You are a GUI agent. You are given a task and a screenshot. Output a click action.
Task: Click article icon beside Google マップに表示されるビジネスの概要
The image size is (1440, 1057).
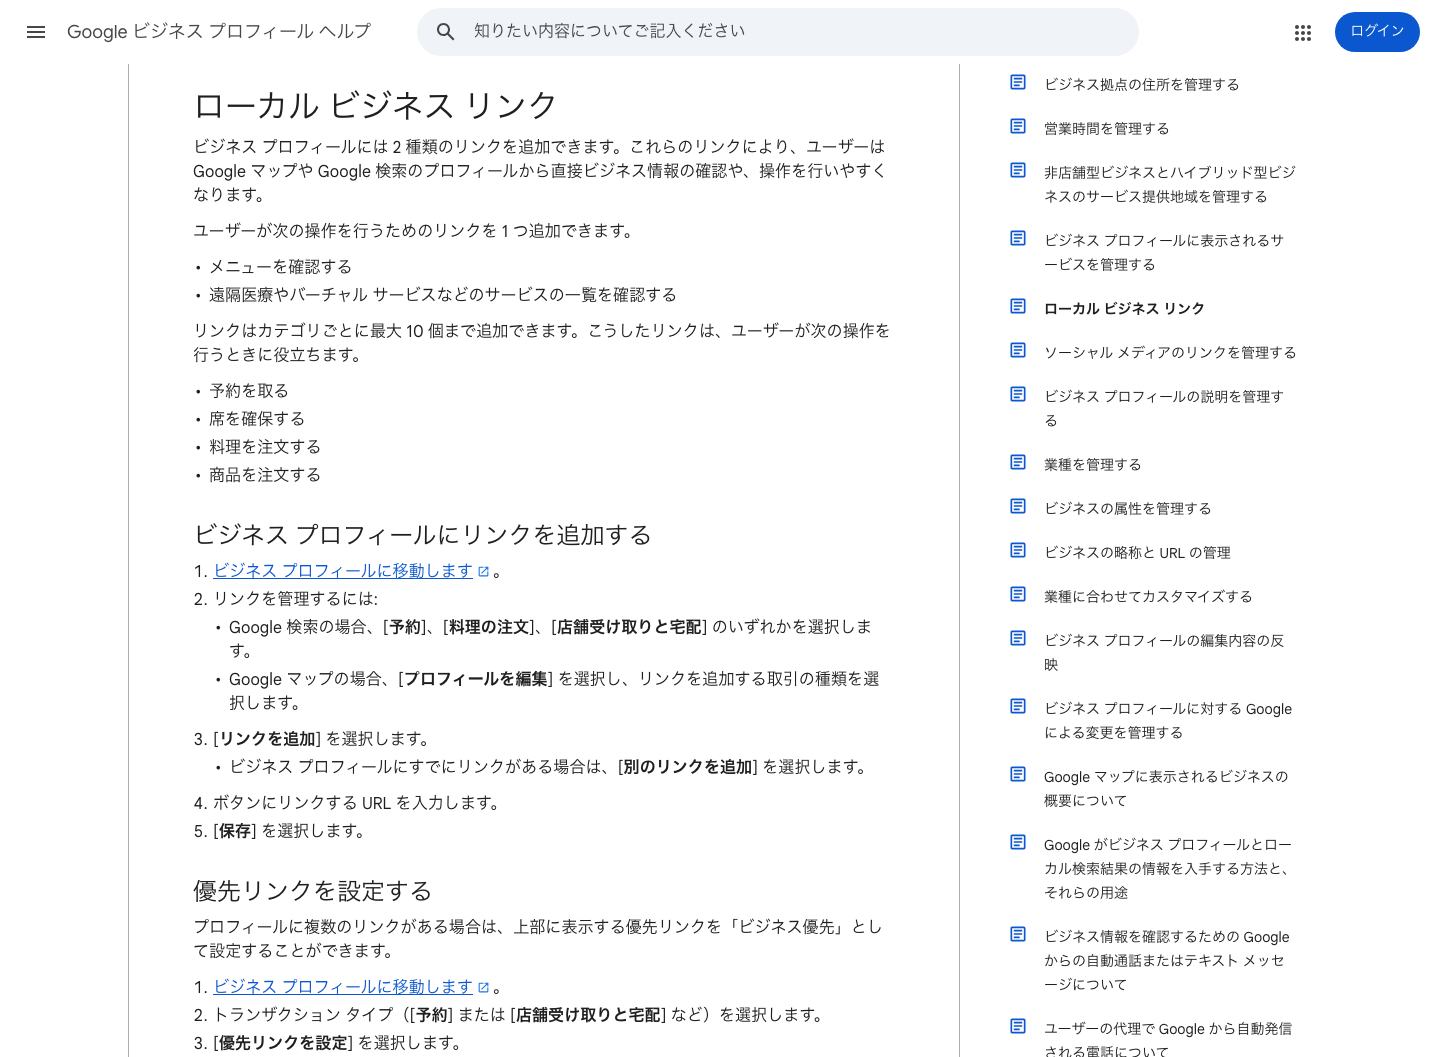point(1018,774)
